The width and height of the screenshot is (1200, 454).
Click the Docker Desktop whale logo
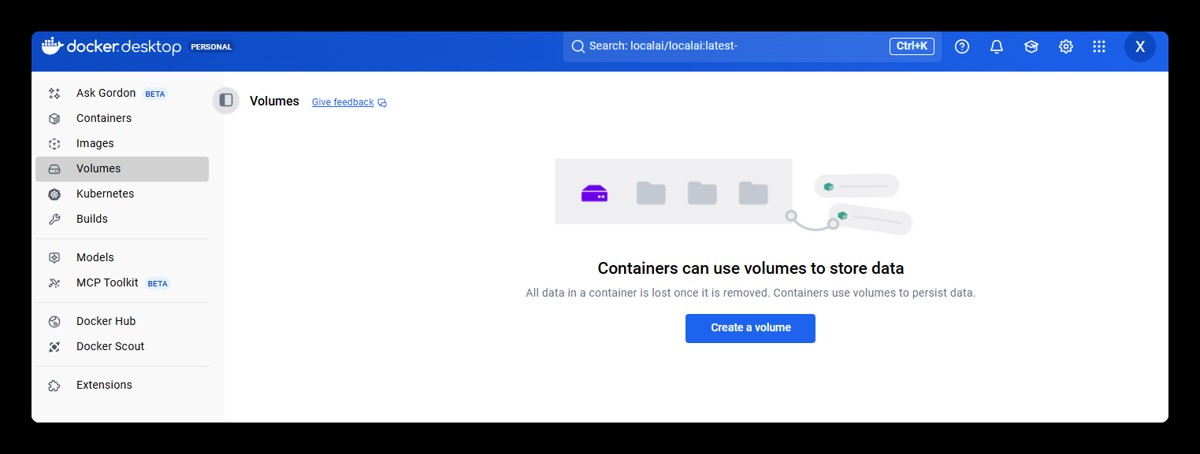pos(52,46)
